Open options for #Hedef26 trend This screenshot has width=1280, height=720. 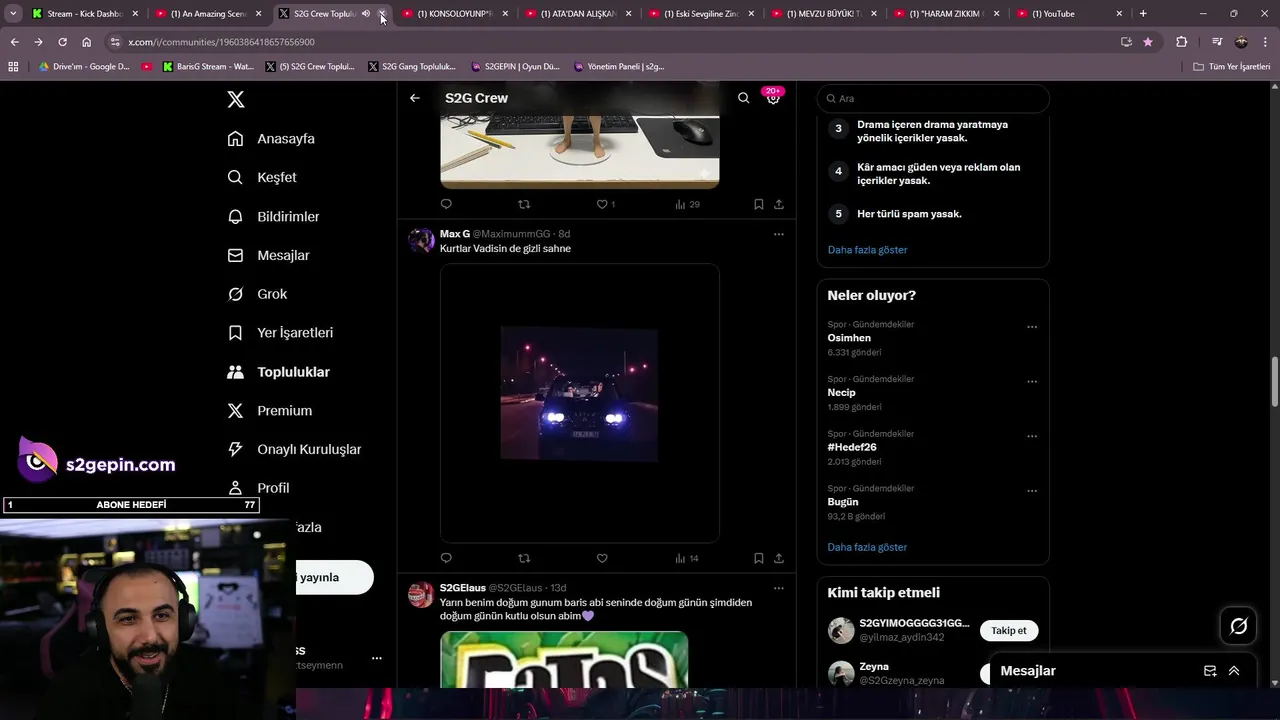tap(1032, 437)
